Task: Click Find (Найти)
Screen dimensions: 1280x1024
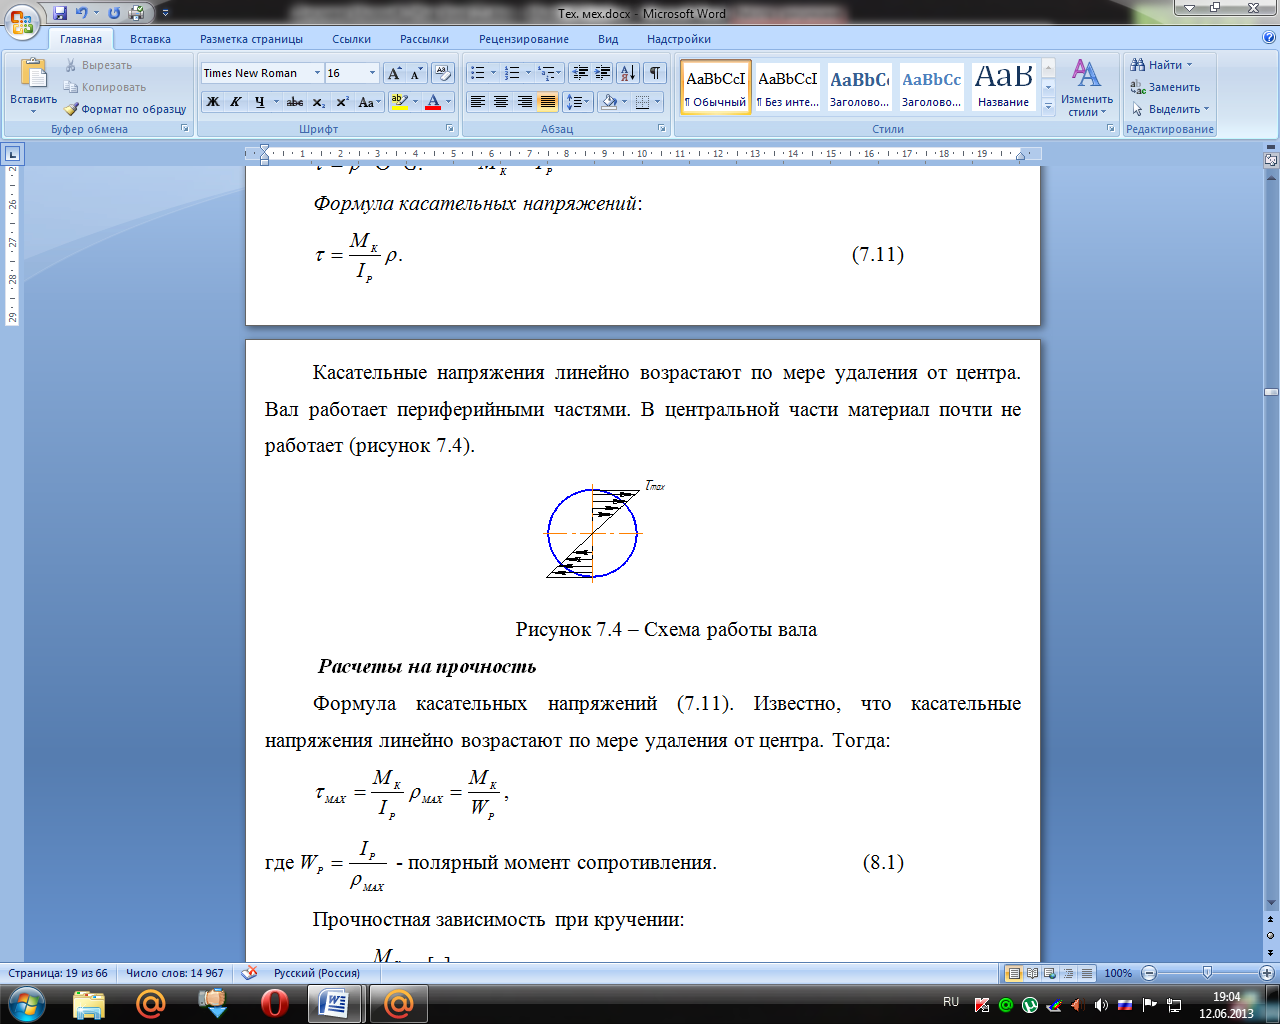Action: [1161, 65]
